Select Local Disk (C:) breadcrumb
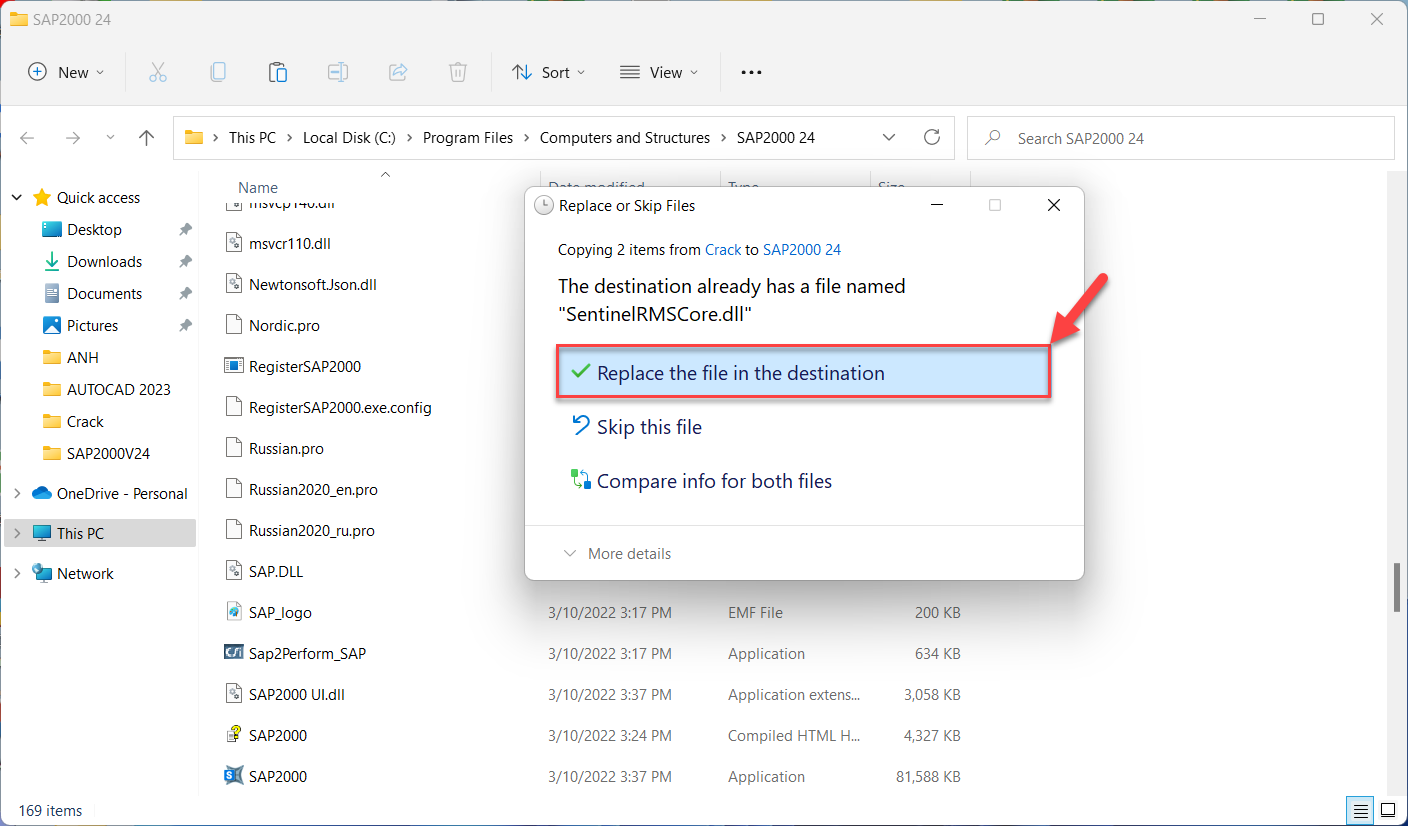This screenshot has height=826, width=1408. coord(349,138)
